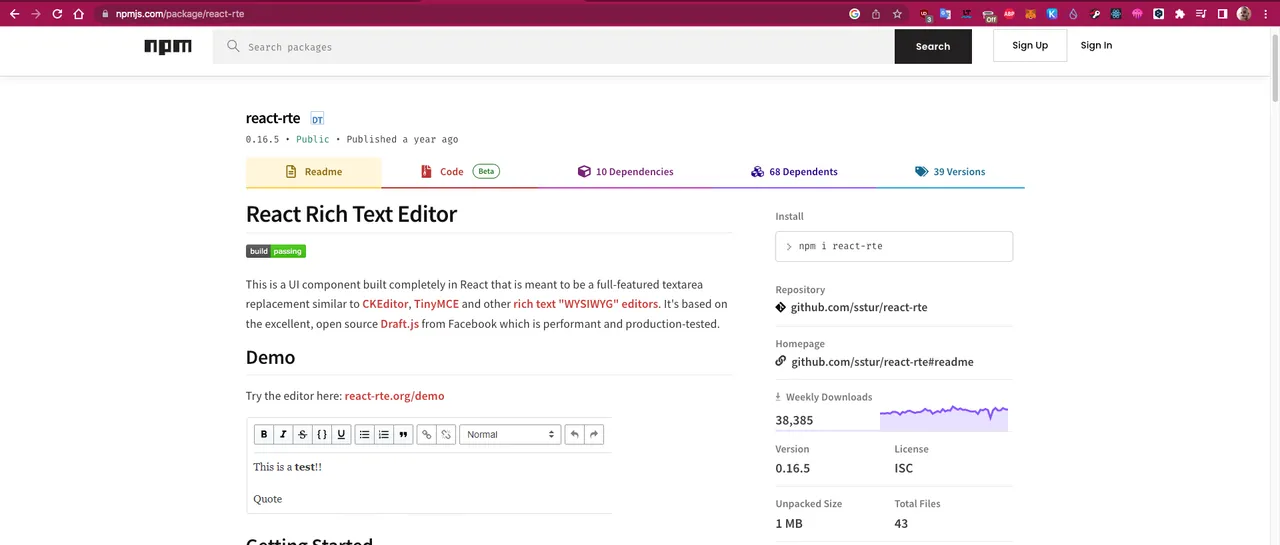This screenshot has width=1280, height=545.
Task: Click the Quote line in the editor
Action: pos(268,499)
